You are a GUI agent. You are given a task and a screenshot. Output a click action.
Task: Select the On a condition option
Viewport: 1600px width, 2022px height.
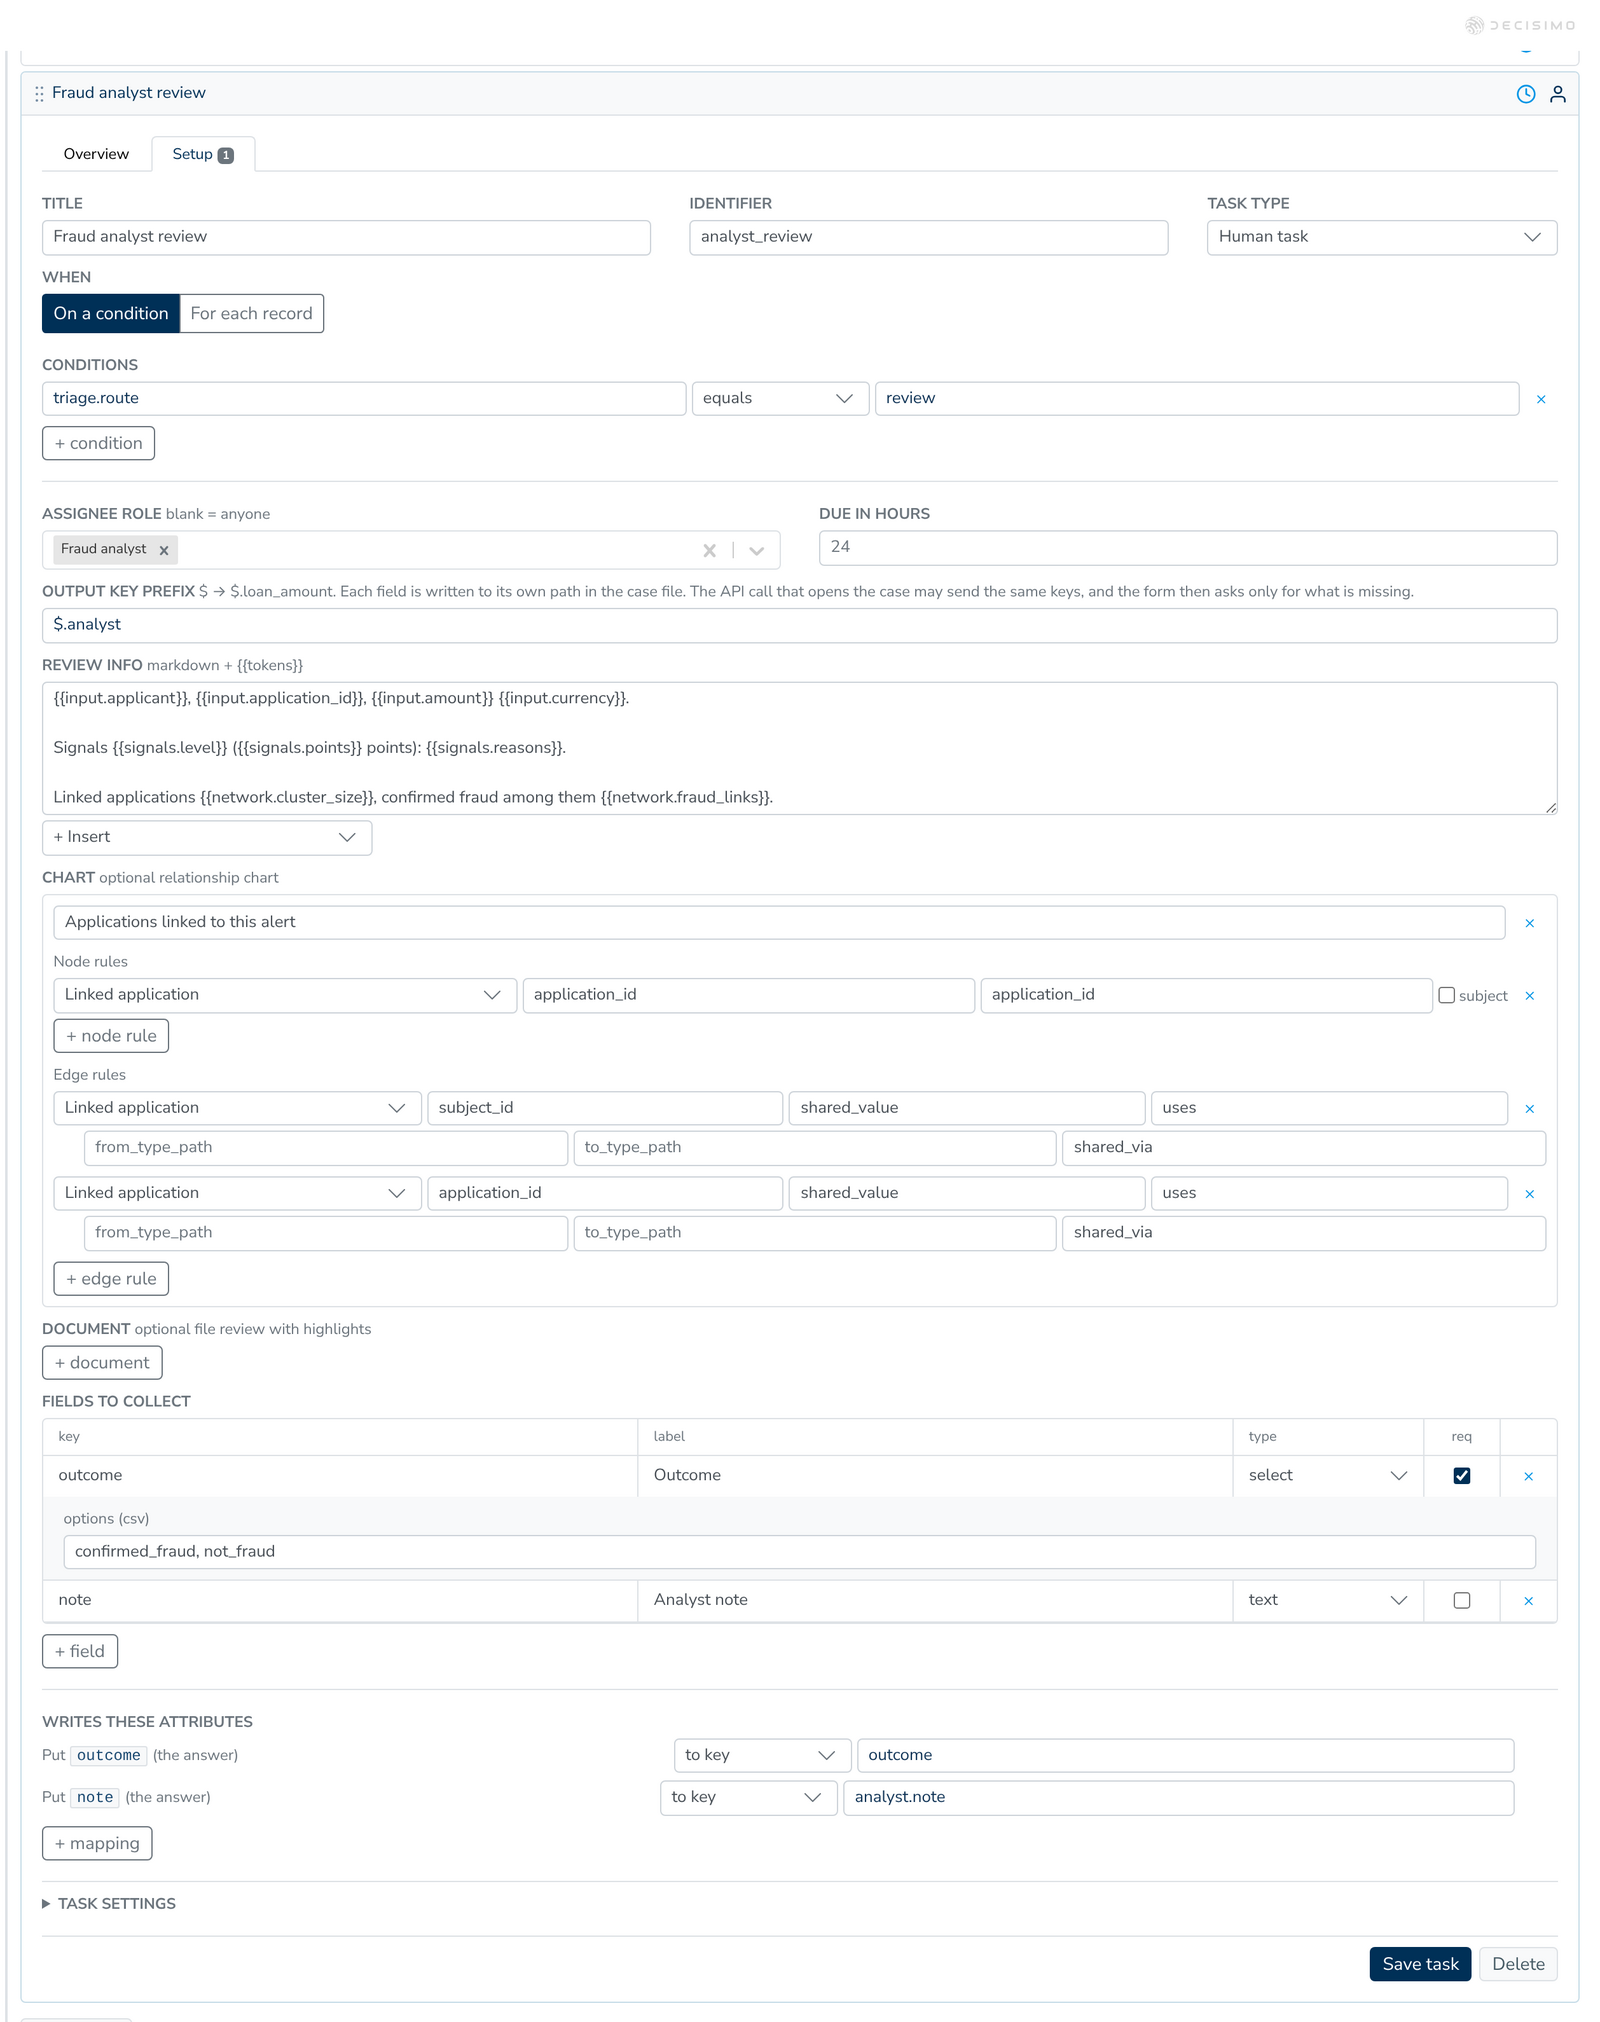tap(111, 313)
